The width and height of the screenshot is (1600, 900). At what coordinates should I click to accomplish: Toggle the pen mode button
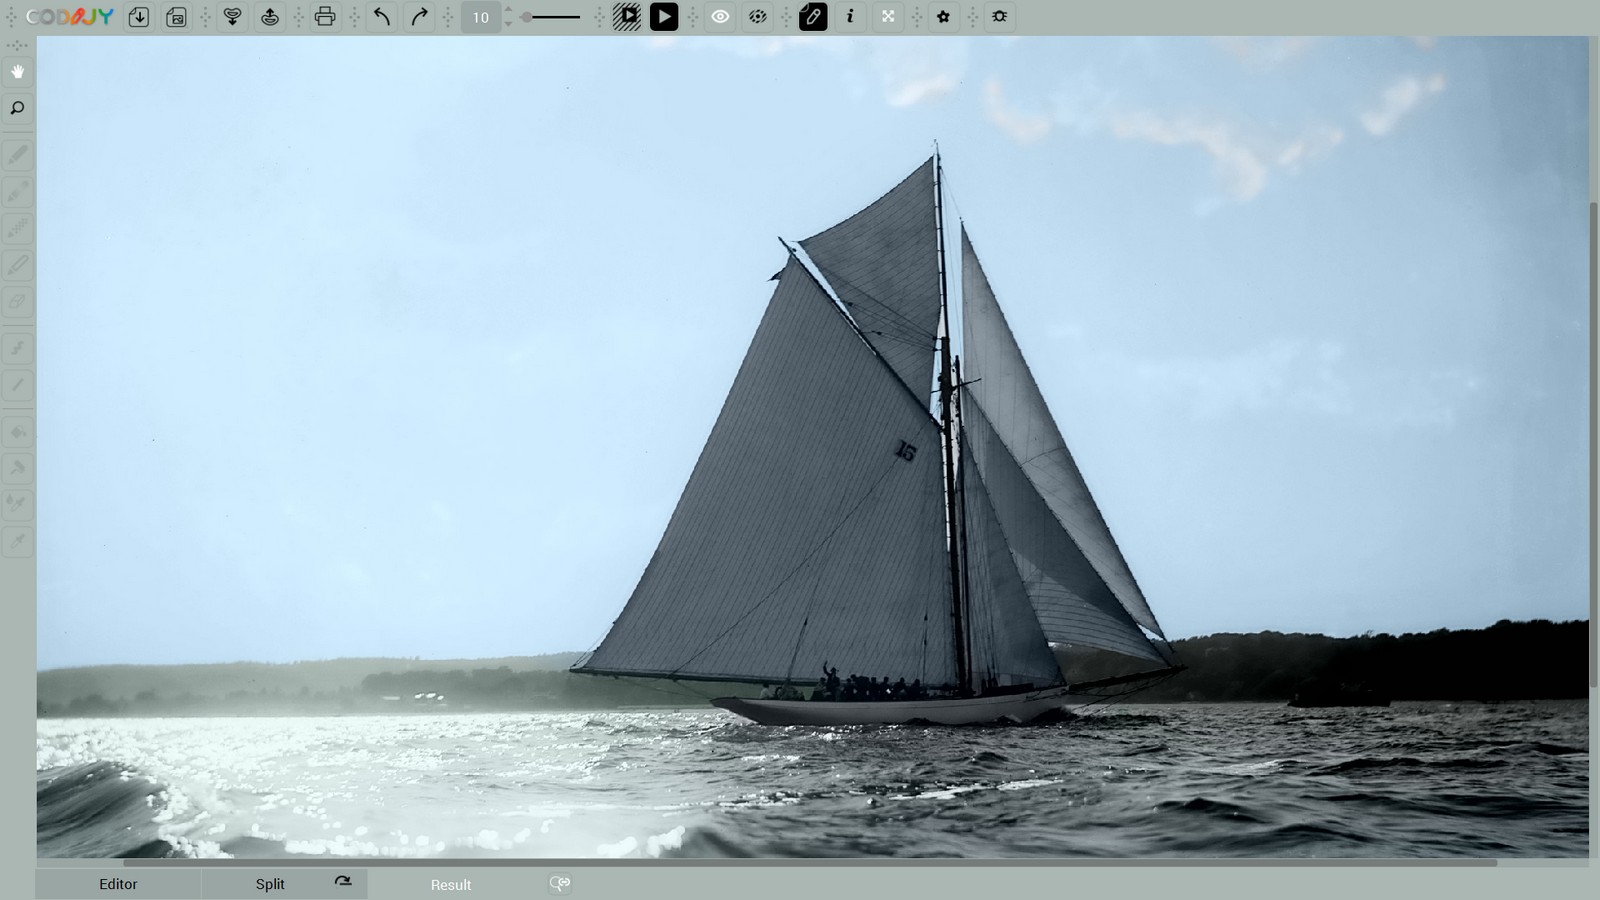[x=813, y=17]
